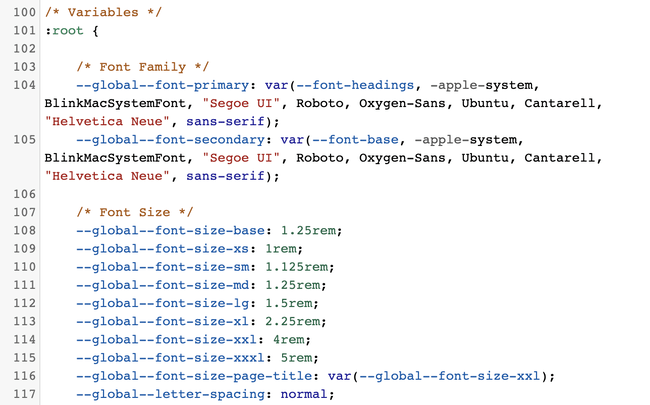Click the '2.25rem' value
The width and height of the screenshot is (650, 405).
[x=293, y=321]
